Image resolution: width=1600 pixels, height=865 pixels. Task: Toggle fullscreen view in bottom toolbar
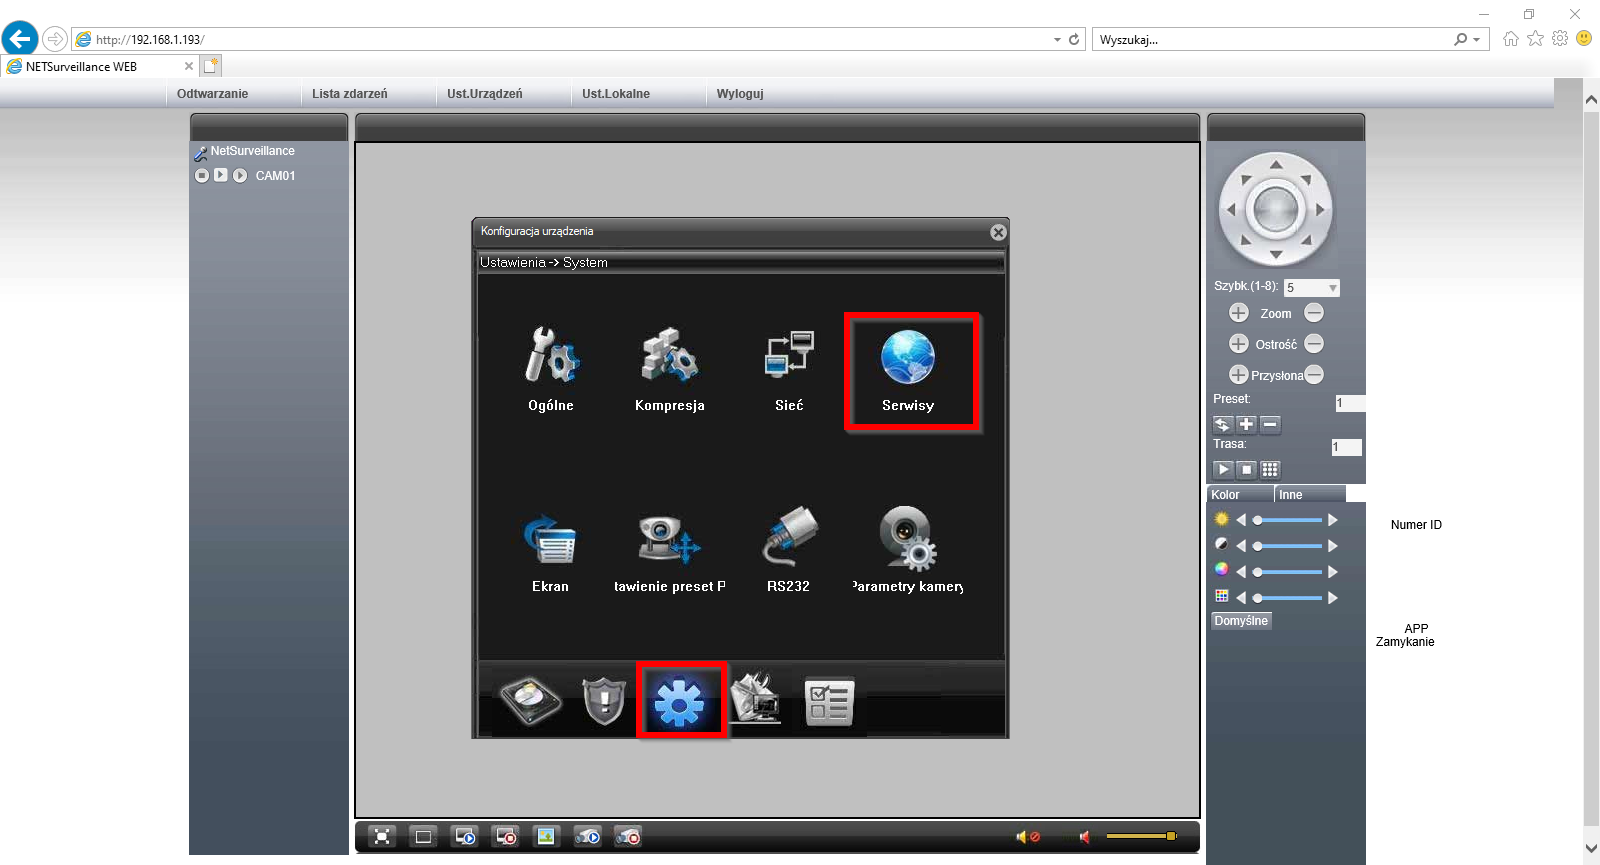coord(382,837)
